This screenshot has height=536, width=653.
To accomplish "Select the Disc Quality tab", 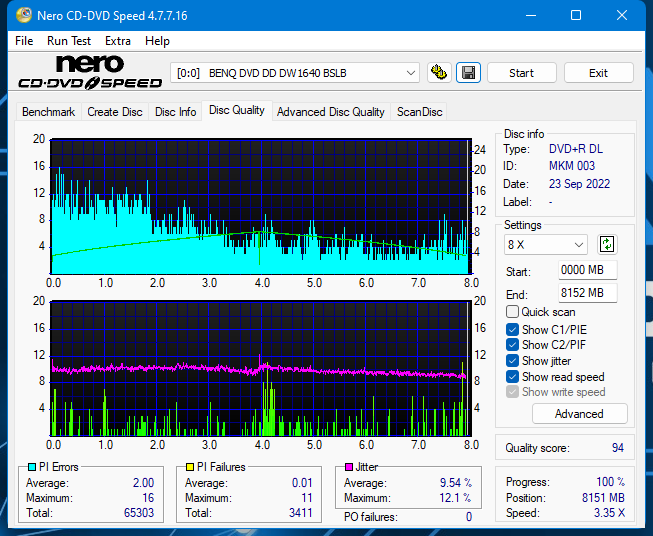I will click(x=237, y=110).
